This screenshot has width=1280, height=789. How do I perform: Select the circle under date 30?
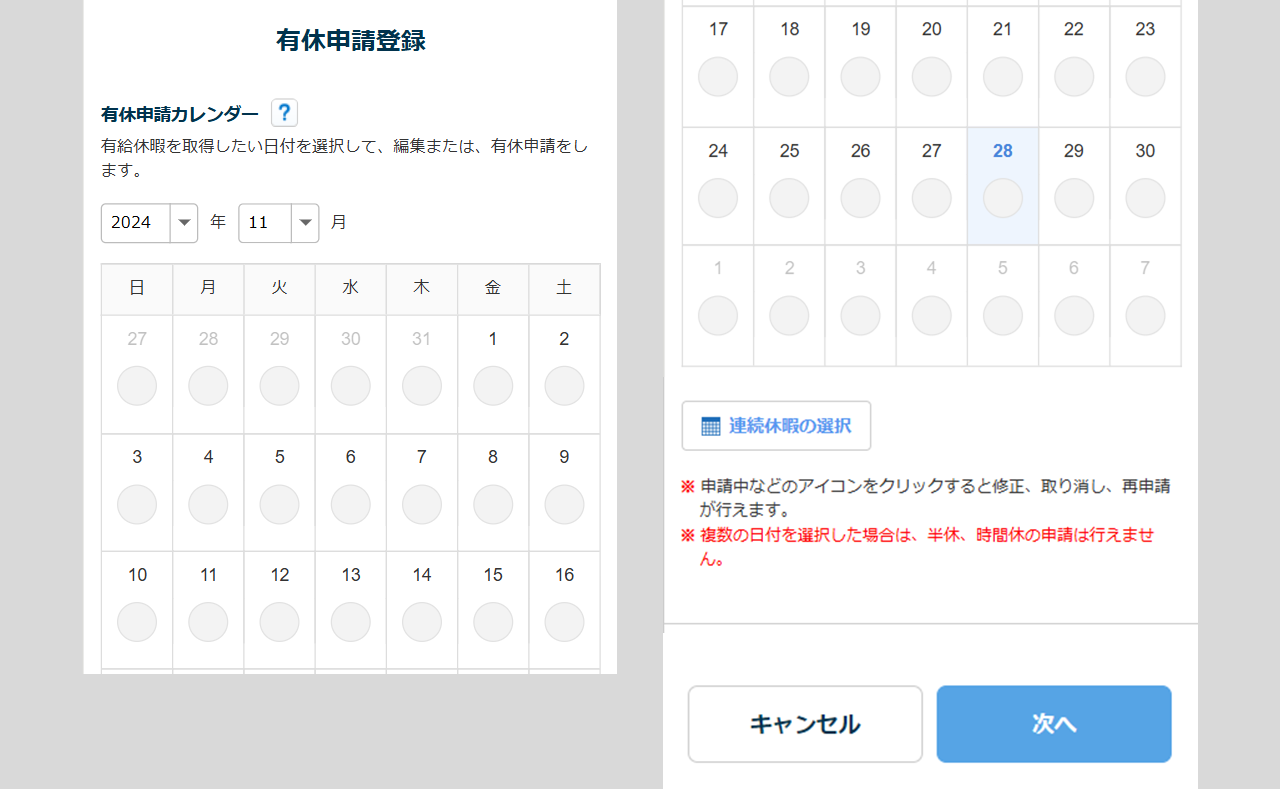pos(1145,198)
